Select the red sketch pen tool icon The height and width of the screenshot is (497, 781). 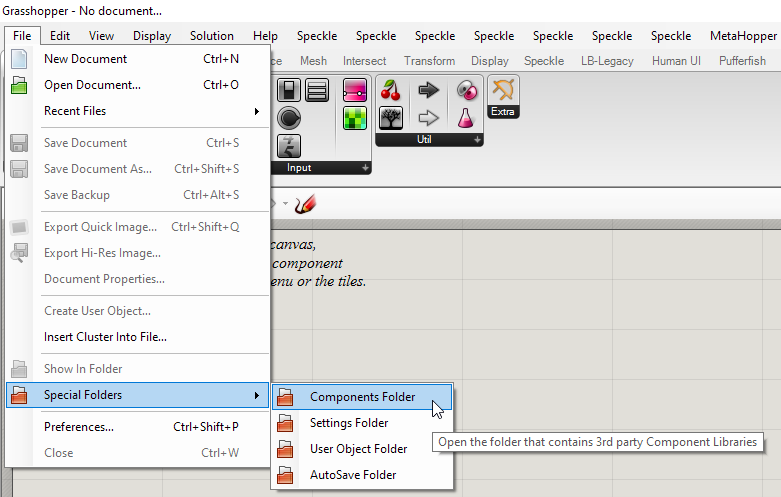point(305,204)
